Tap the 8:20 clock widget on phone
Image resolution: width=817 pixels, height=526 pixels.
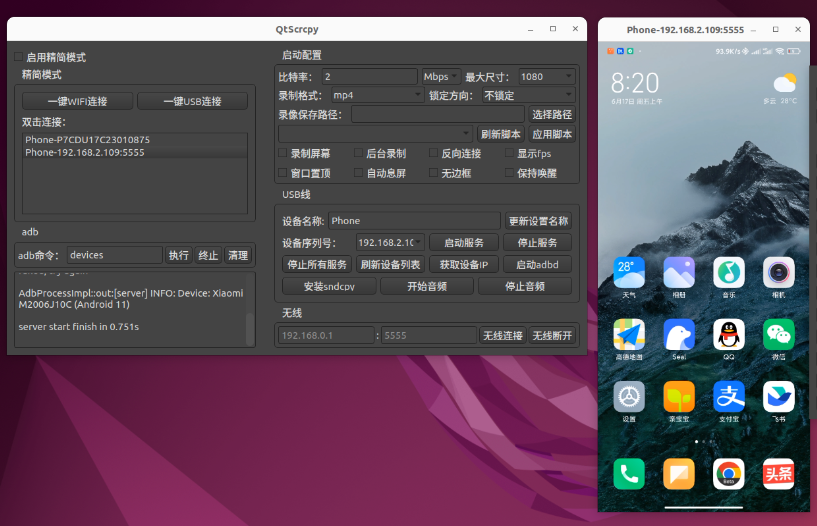tap(635, 83)
